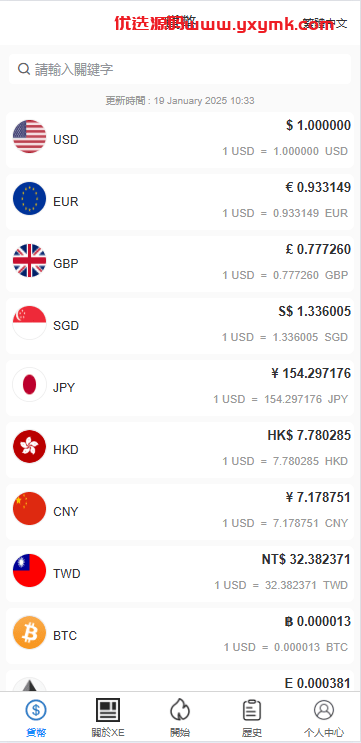The image size is (361, 743).
Task: Open the 歷史 history tab
Action: click(252, 719)
